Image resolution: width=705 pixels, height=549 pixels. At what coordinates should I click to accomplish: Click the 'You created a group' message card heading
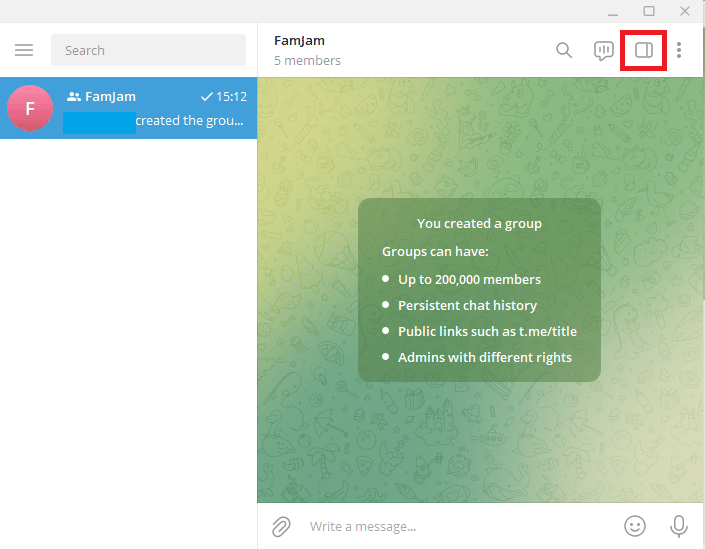click(x=479, y=223)
